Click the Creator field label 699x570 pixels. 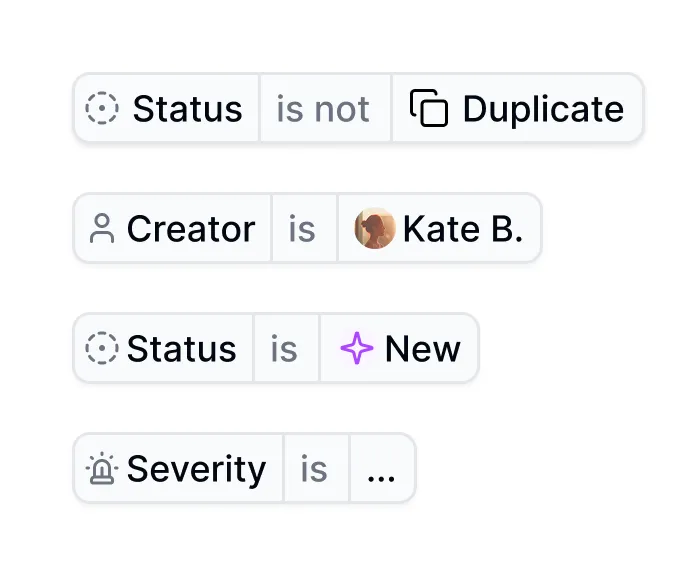[x=191, y=228]
